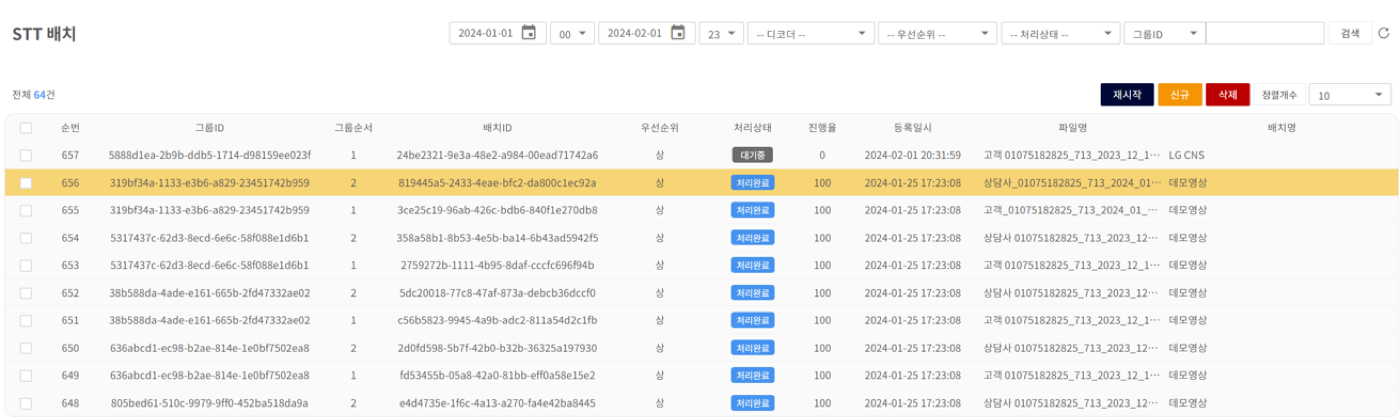
Task: Click sequence number 650 cell
Action: click(70, 348)
